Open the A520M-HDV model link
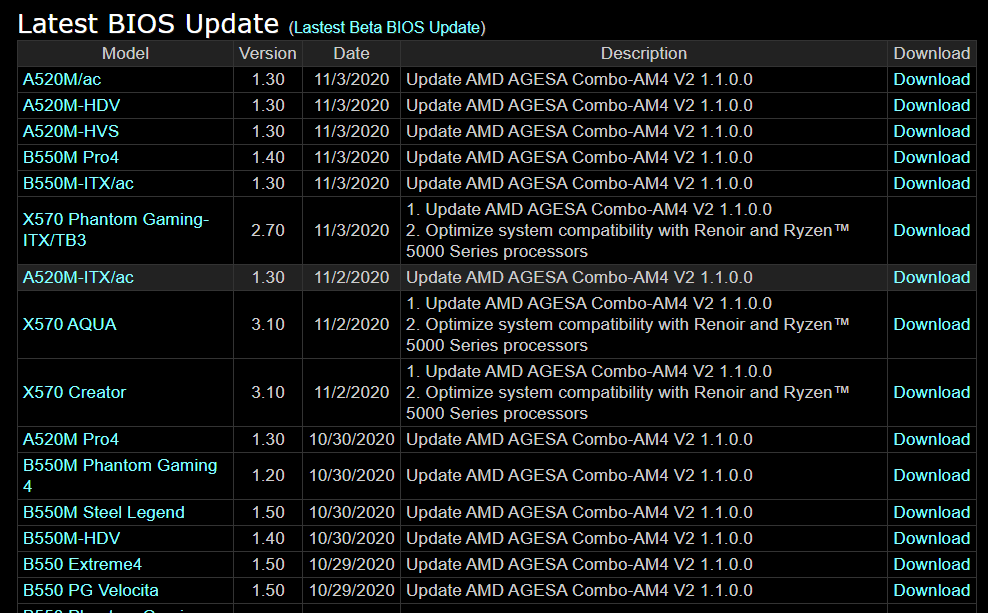Screen dimensions: 988x613 71,105
